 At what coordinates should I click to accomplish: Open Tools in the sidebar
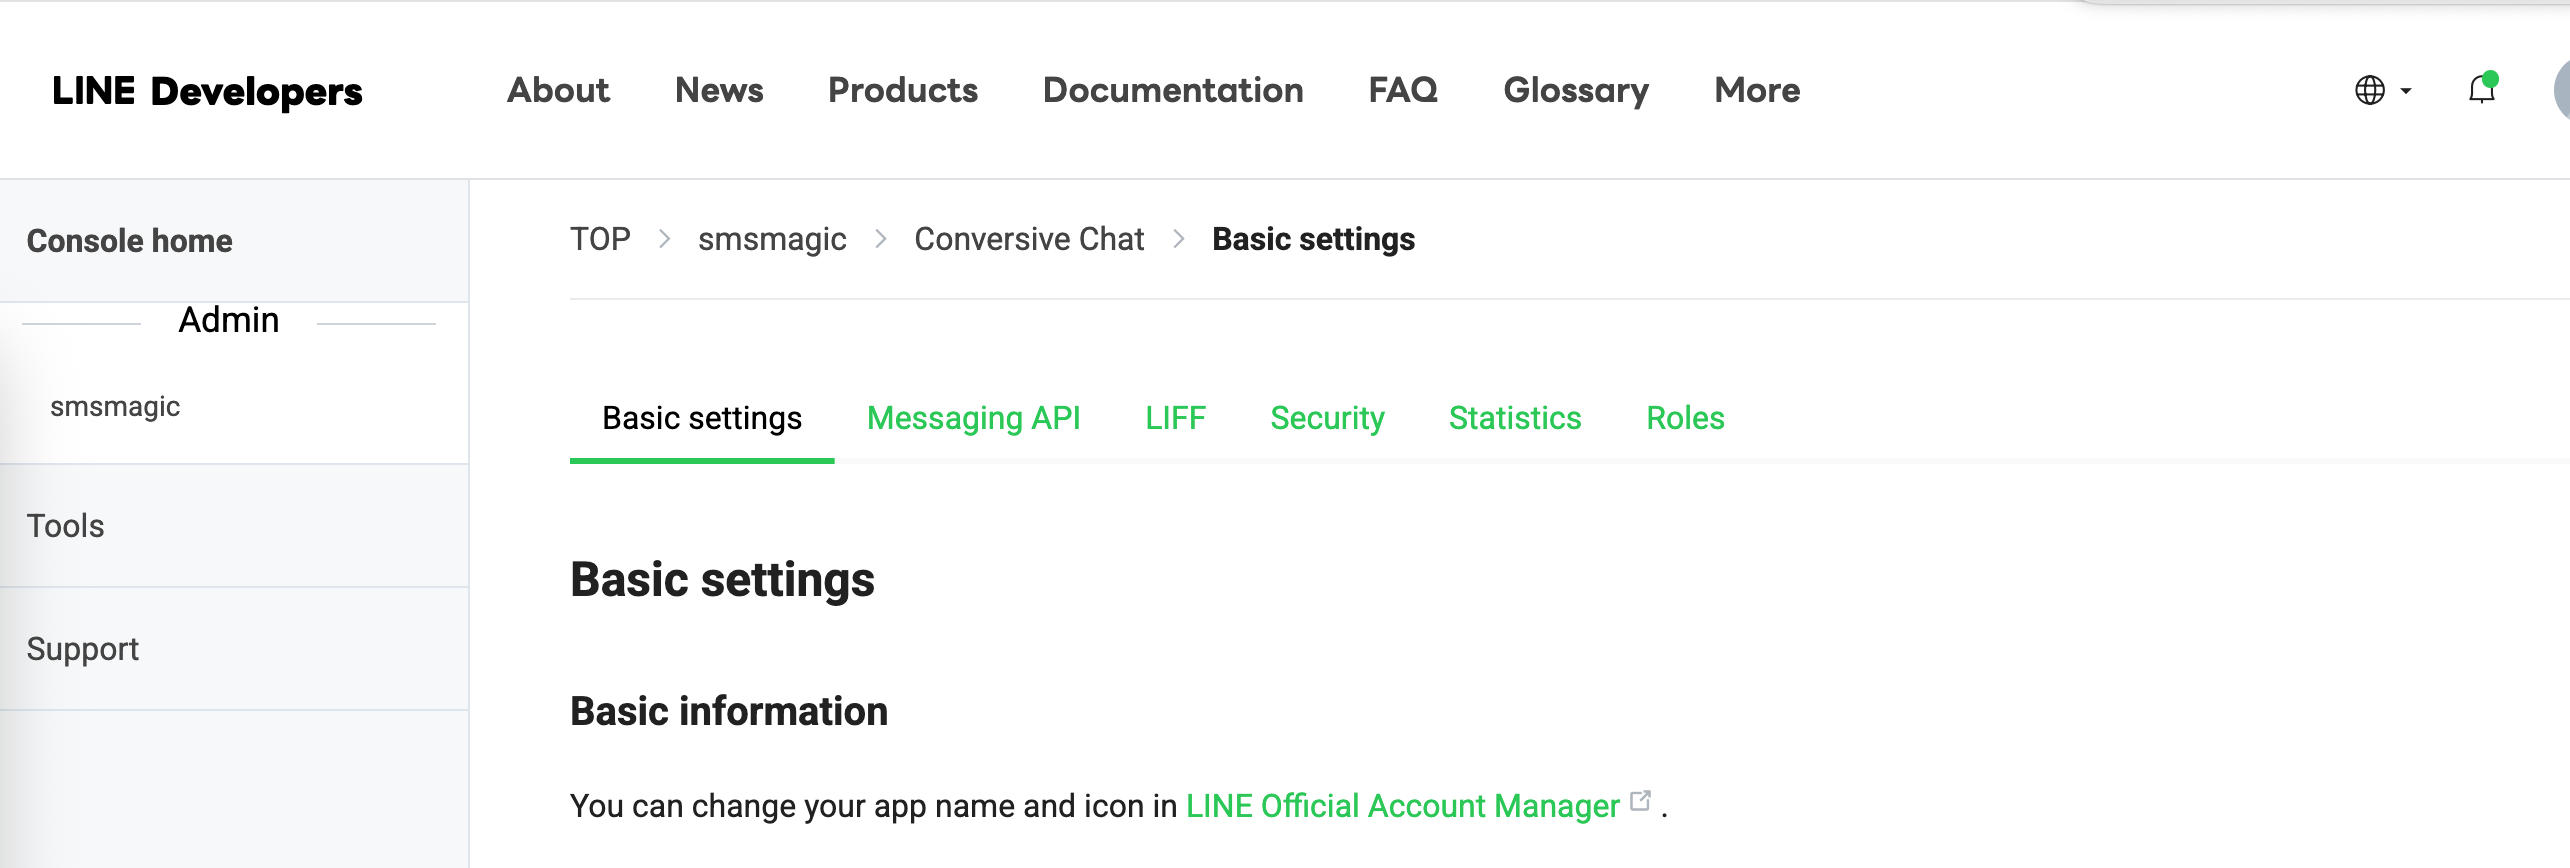(234, 526)
